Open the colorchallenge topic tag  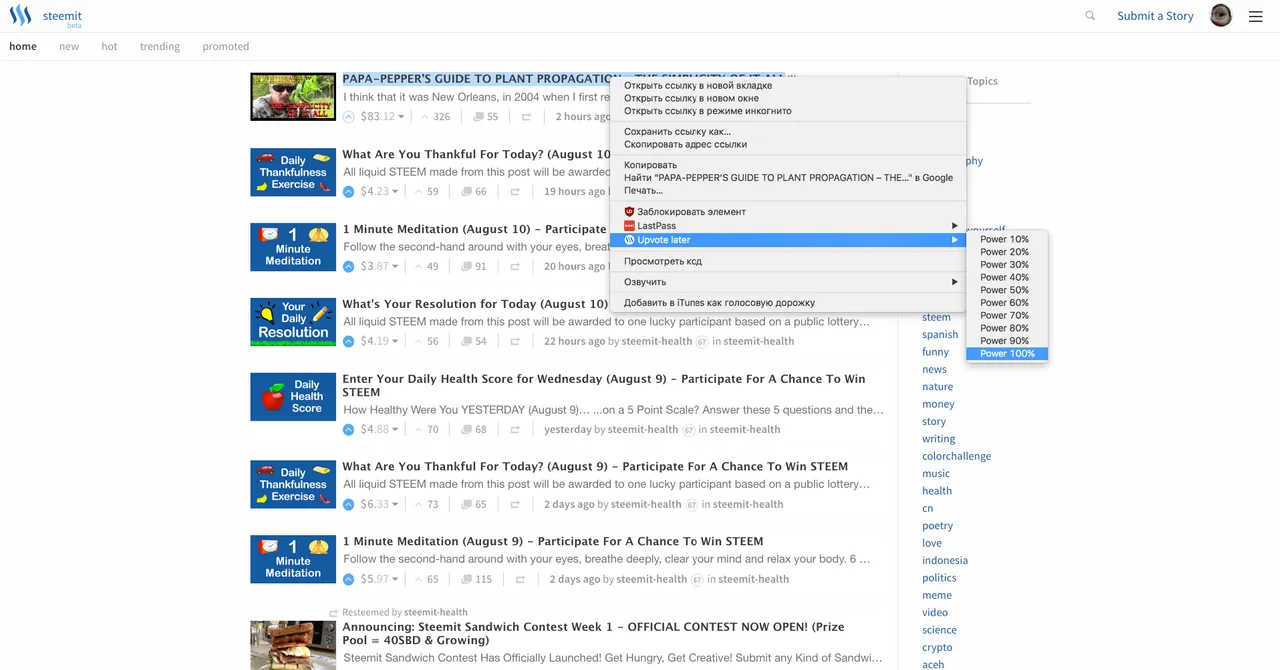[x=957, y=456]
